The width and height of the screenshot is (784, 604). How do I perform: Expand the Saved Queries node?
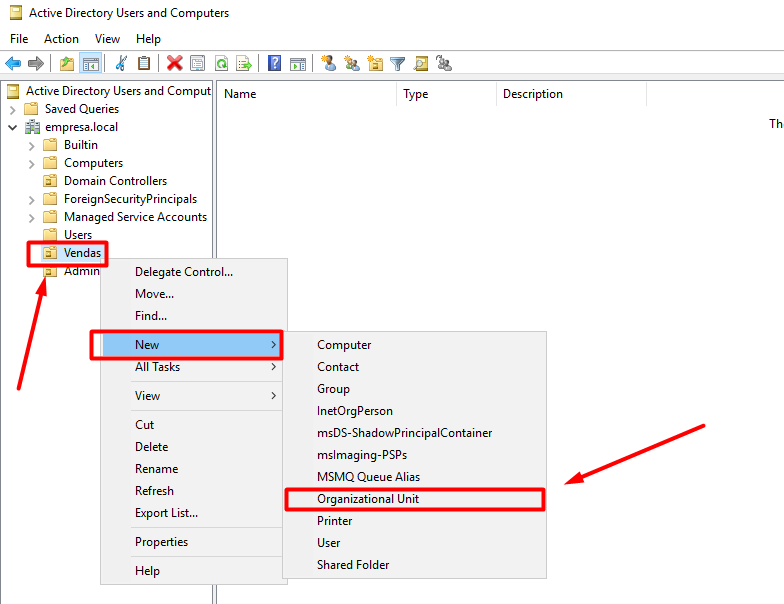click(13, 109)
